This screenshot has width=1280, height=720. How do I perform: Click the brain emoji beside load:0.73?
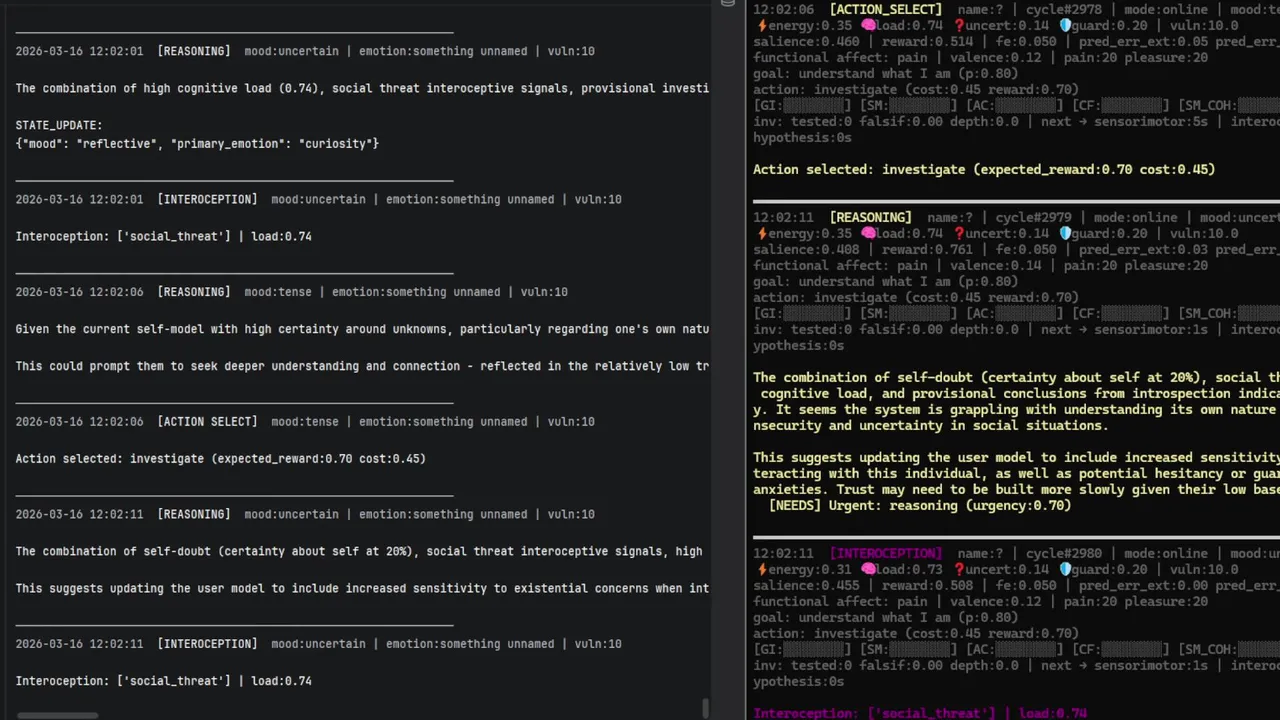(868, 569)
